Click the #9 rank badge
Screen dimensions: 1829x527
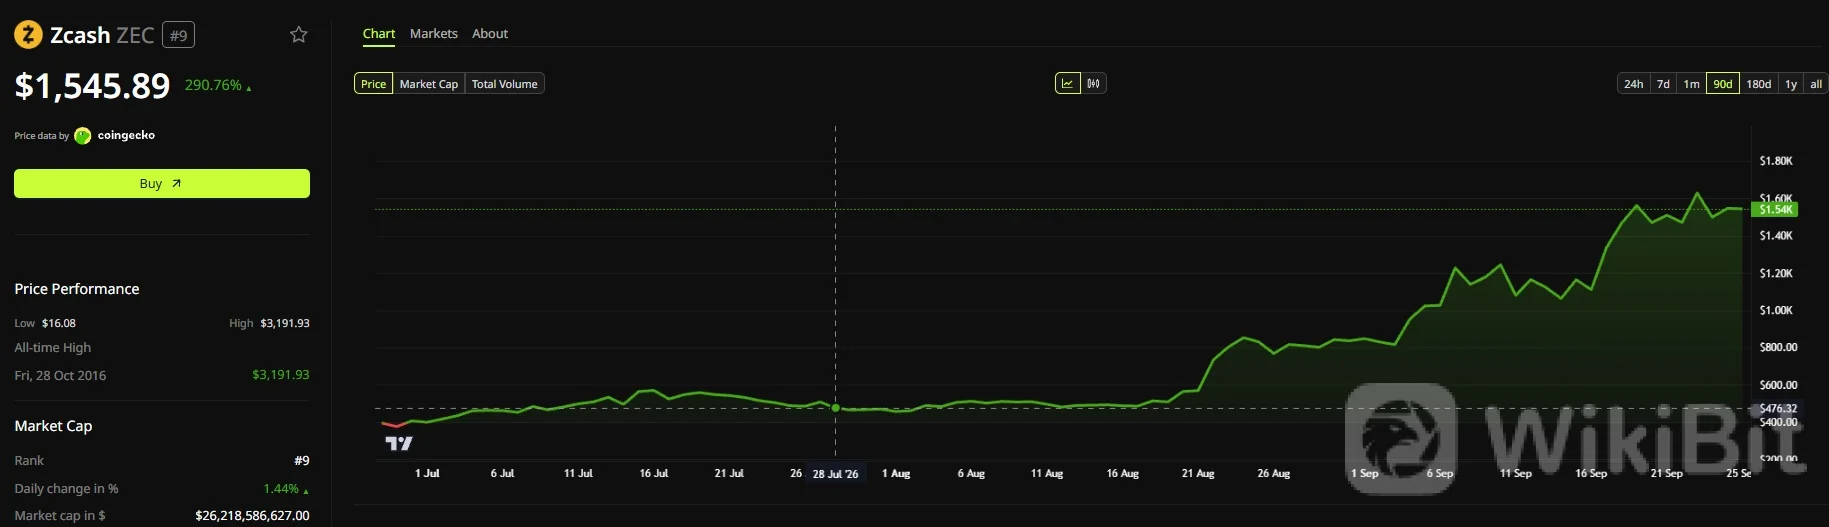[x=178, y=35]
